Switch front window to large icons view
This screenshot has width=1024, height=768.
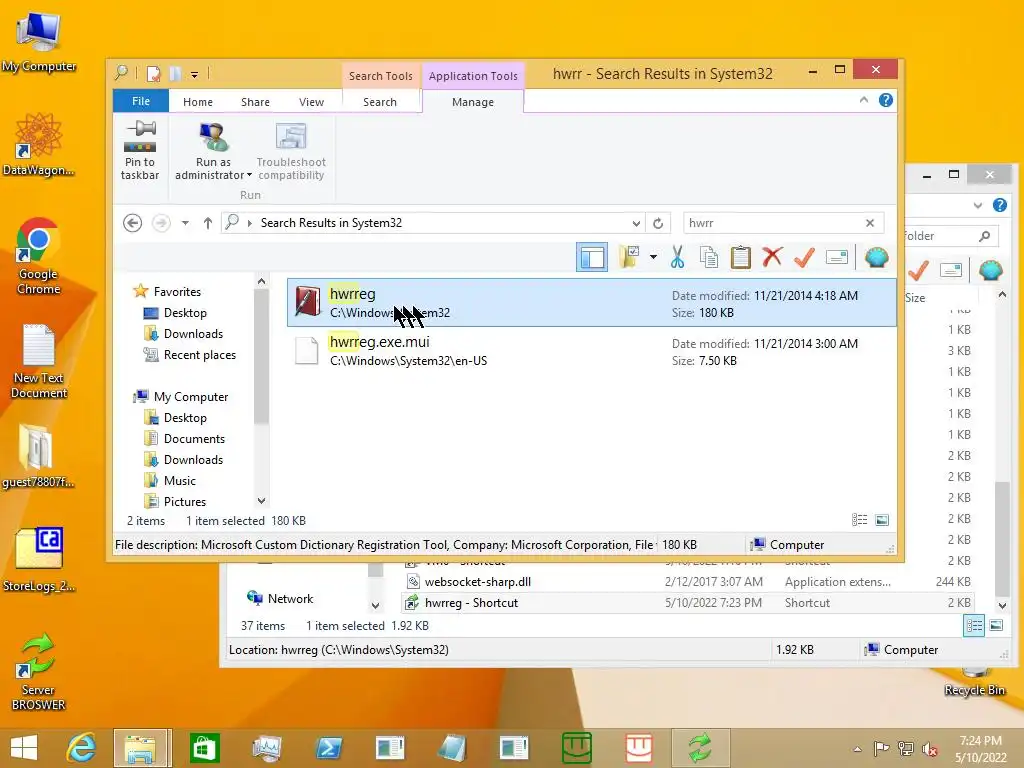click(882, 520)
